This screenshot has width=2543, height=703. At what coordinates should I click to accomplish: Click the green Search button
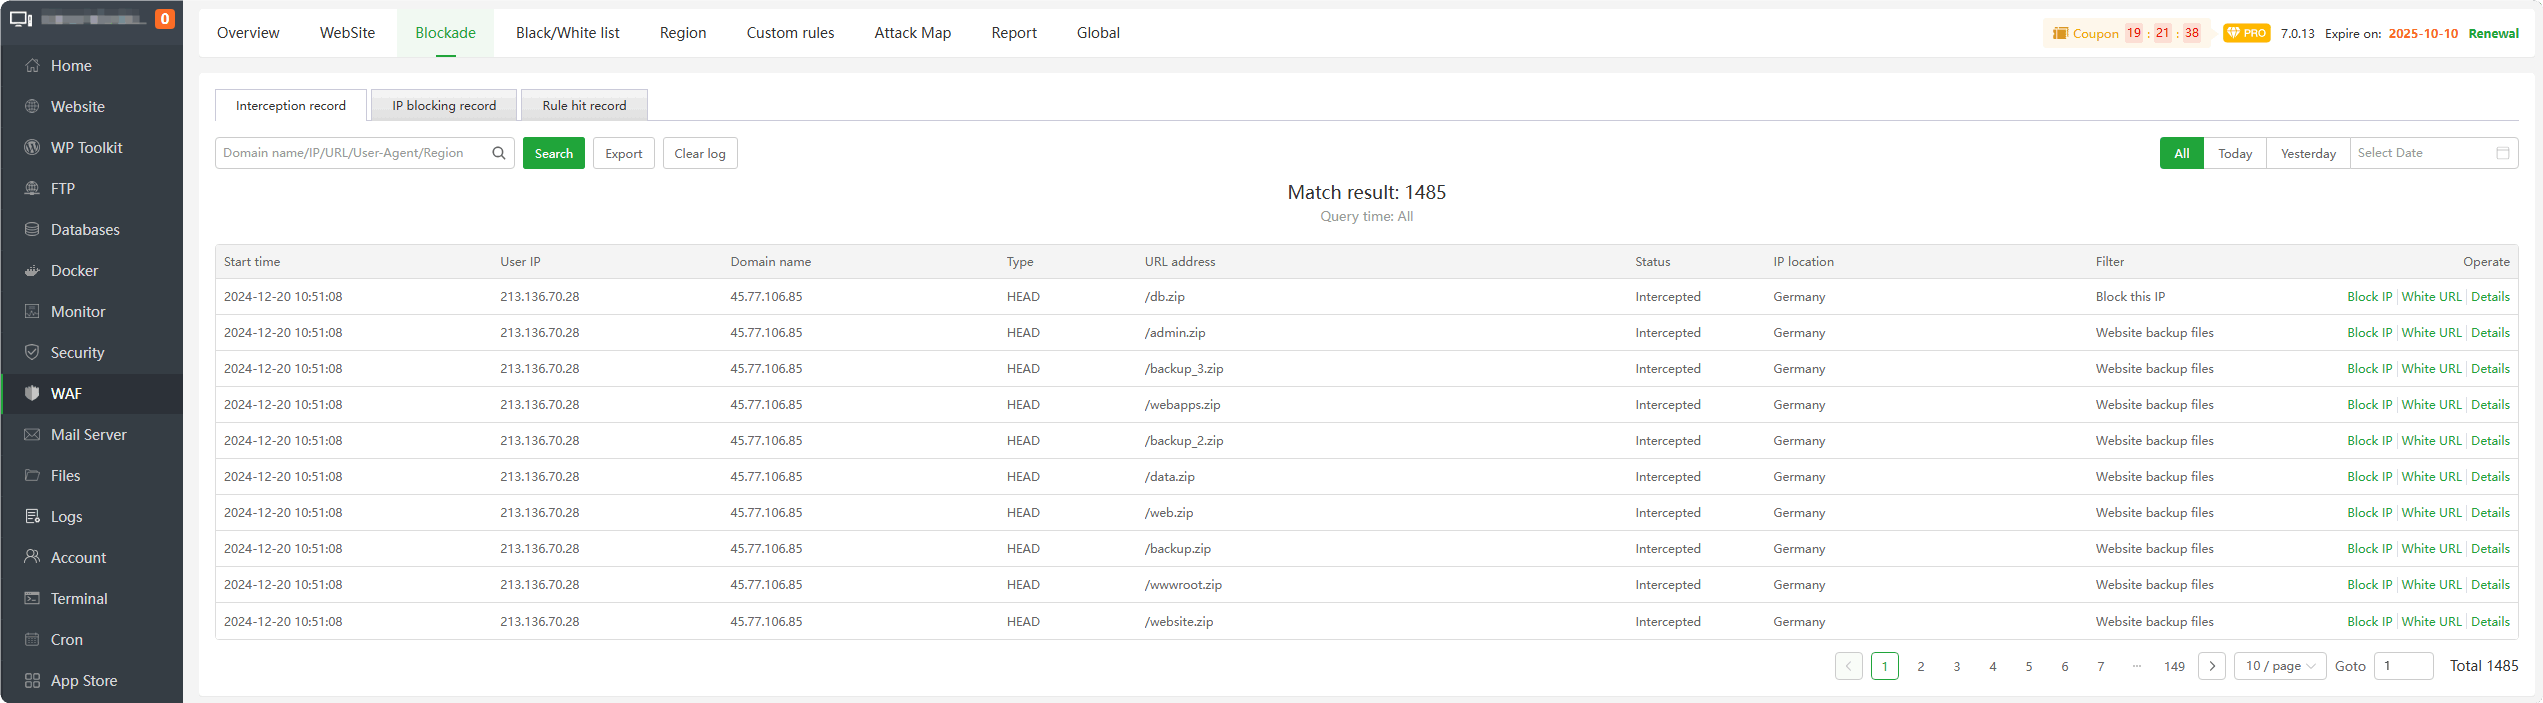click(x=554, y=153)
